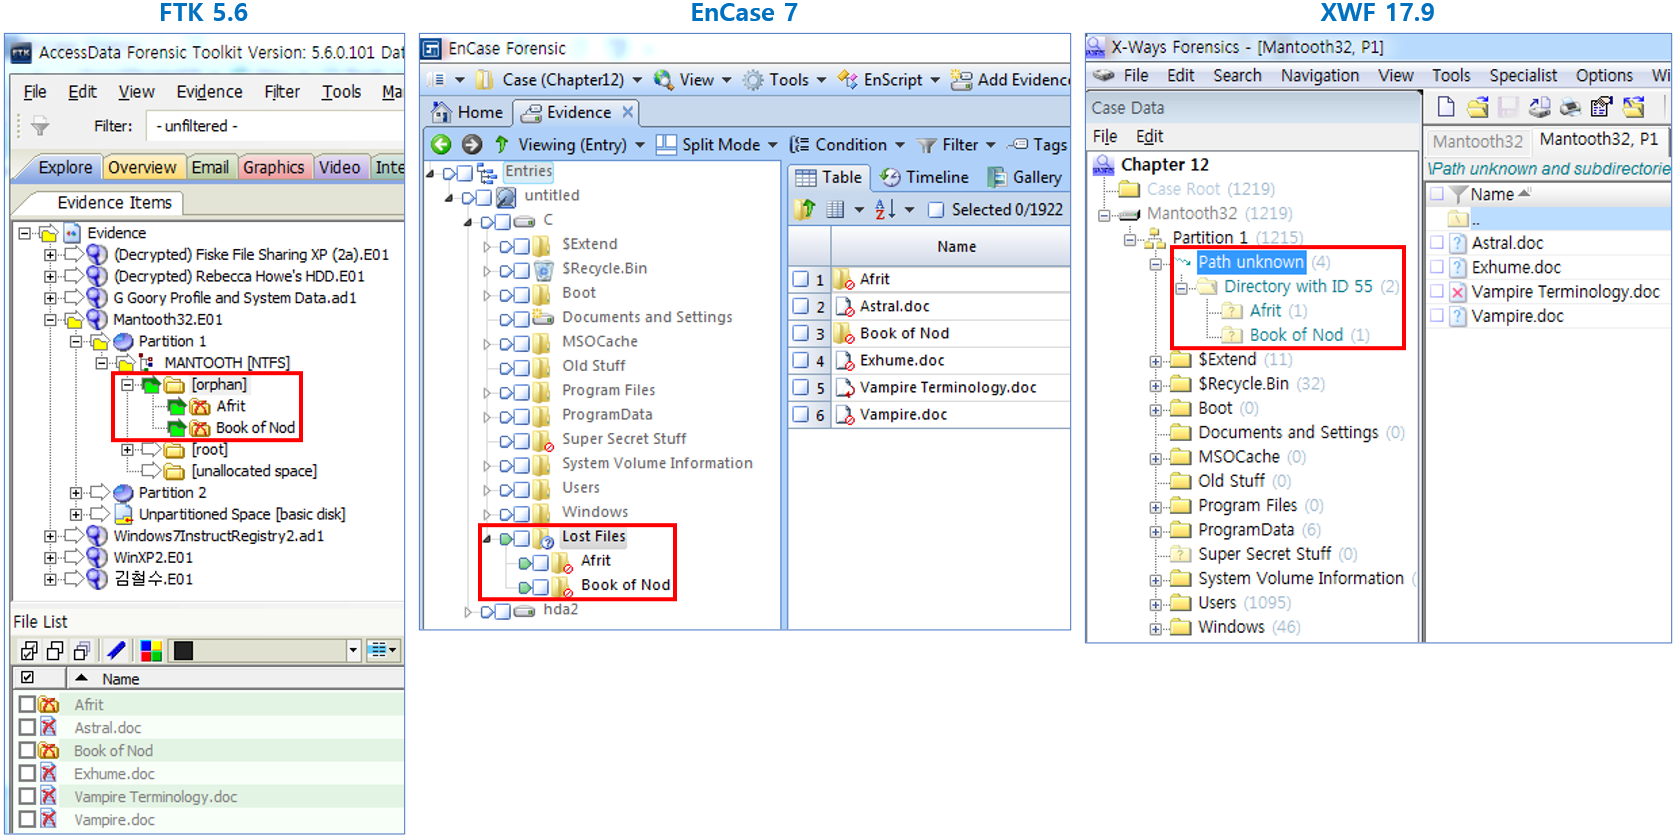Switch to EnCase Timeline tab
Screen dimensions: 1677x839
point(925,177)
